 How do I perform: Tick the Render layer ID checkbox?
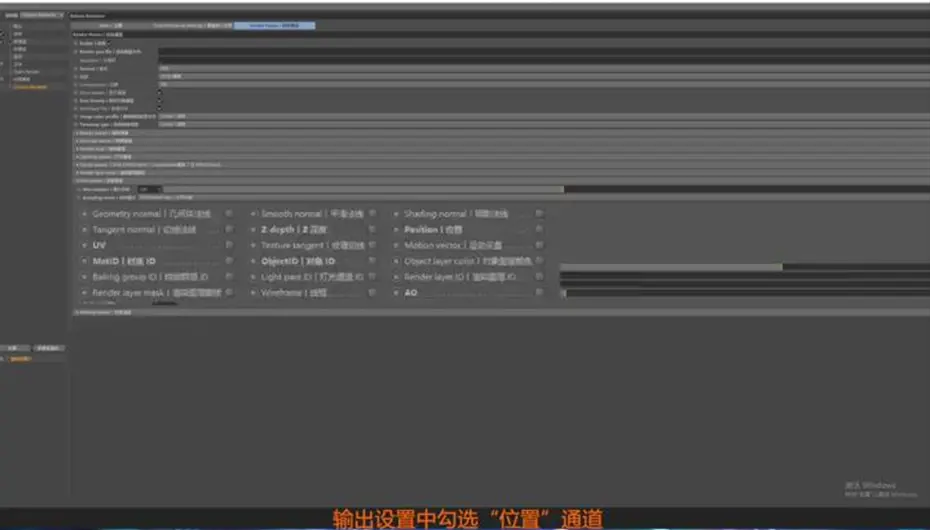point(539,276)
